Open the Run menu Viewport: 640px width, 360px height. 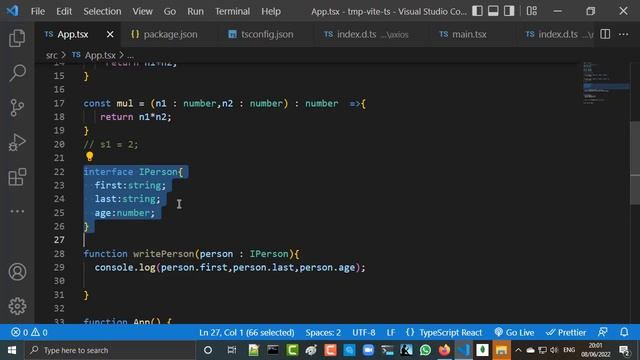pos(196,11)
